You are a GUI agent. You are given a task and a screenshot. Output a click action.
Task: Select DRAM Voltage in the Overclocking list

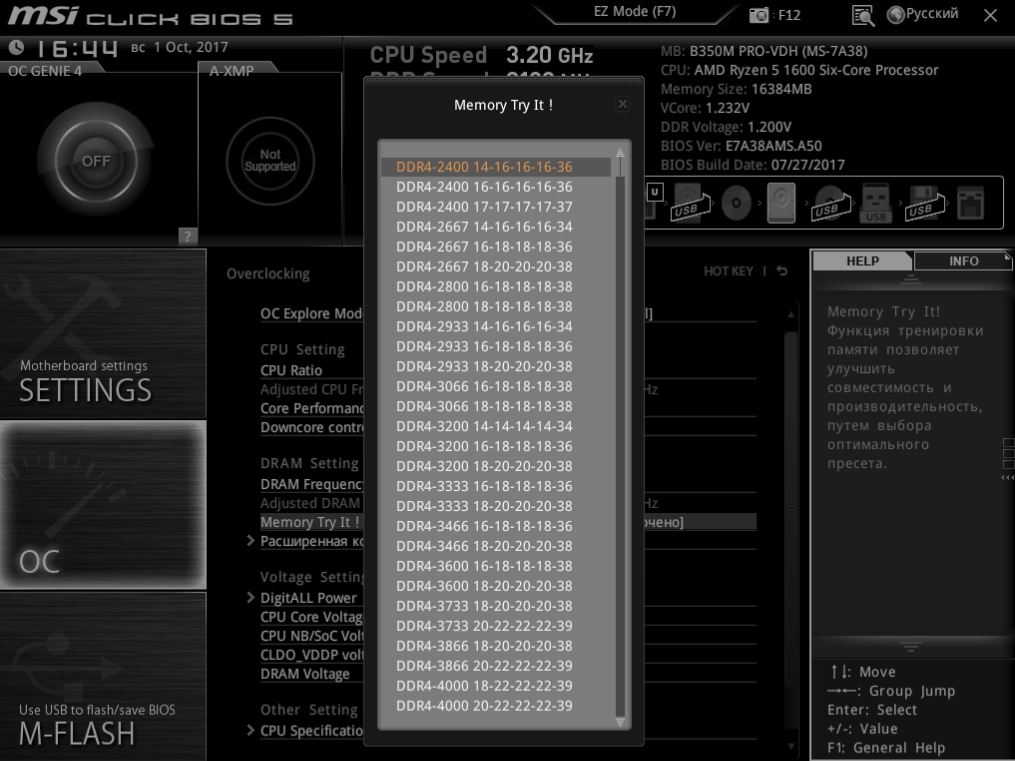[x=305, y=674]
